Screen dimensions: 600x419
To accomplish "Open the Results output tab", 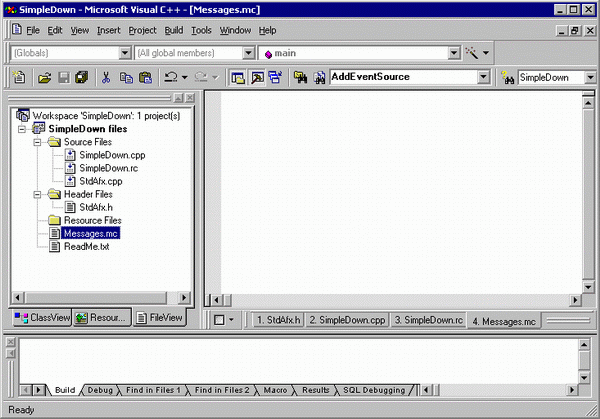I will pyautogui.click(x=316, y=390).
